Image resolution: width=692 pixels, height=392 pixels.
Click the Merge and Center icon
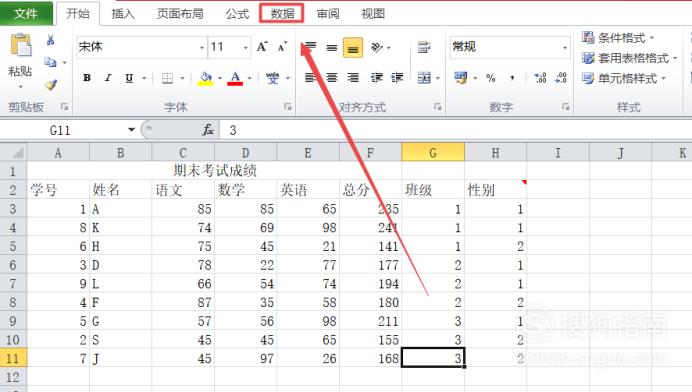pyautogui.click(x=424, y=78)
